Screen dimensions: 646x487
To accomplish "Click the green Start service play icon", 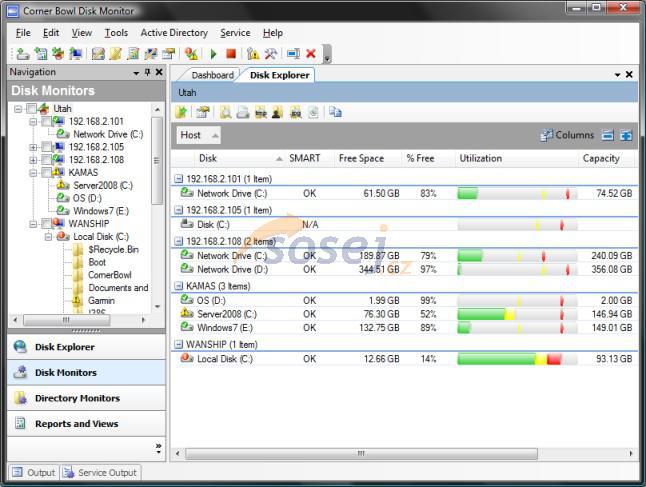I will 213,54.
